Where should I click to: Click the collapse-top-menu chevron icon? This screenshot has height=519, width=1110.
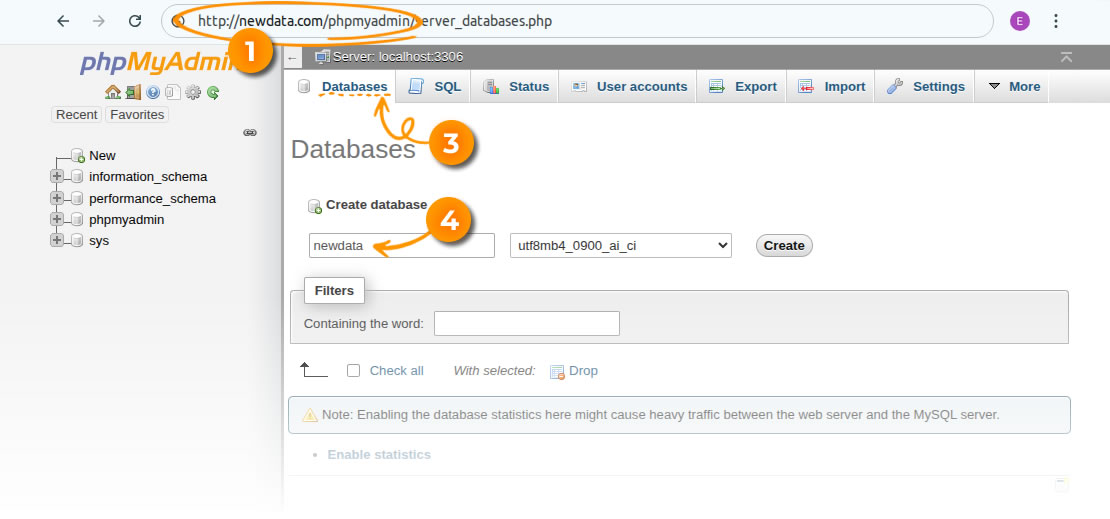click(1067, 57)
